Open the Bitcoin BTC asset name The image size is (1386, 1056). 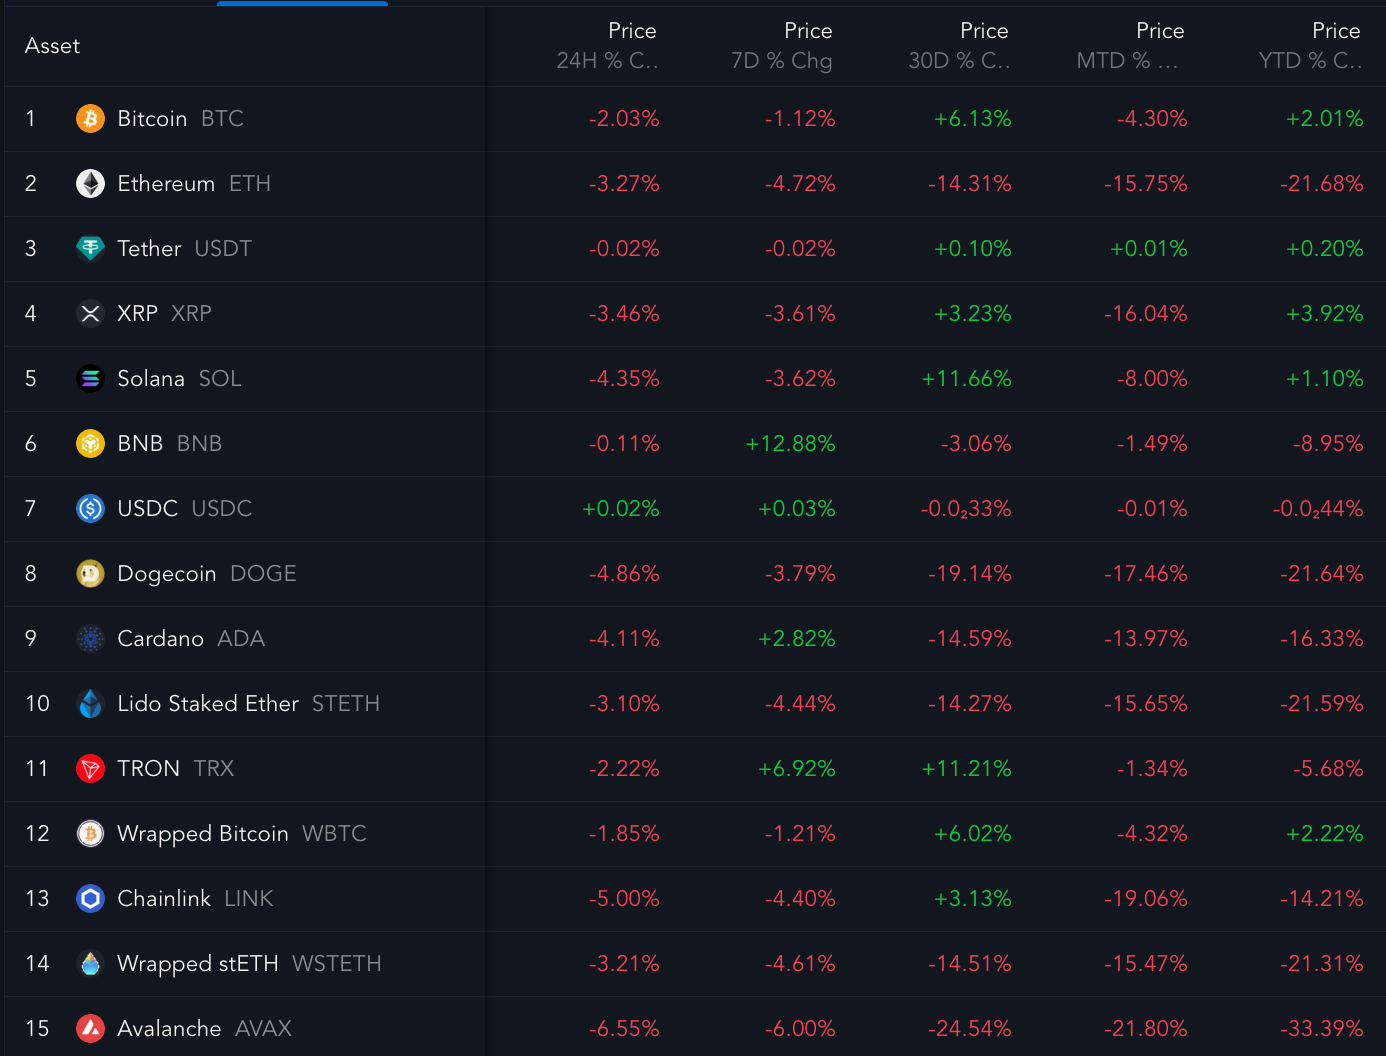tap(180, 119)
